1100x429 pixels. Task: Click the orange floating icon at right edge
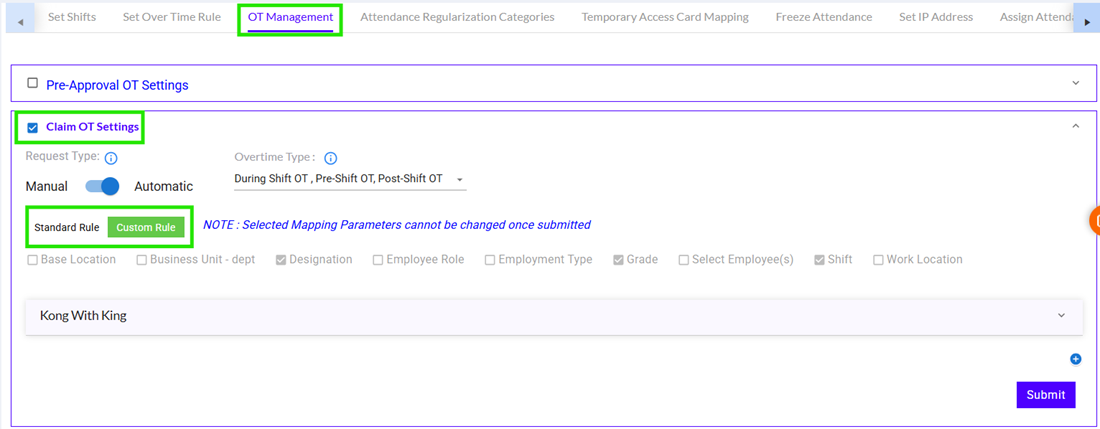point(1095,220)
